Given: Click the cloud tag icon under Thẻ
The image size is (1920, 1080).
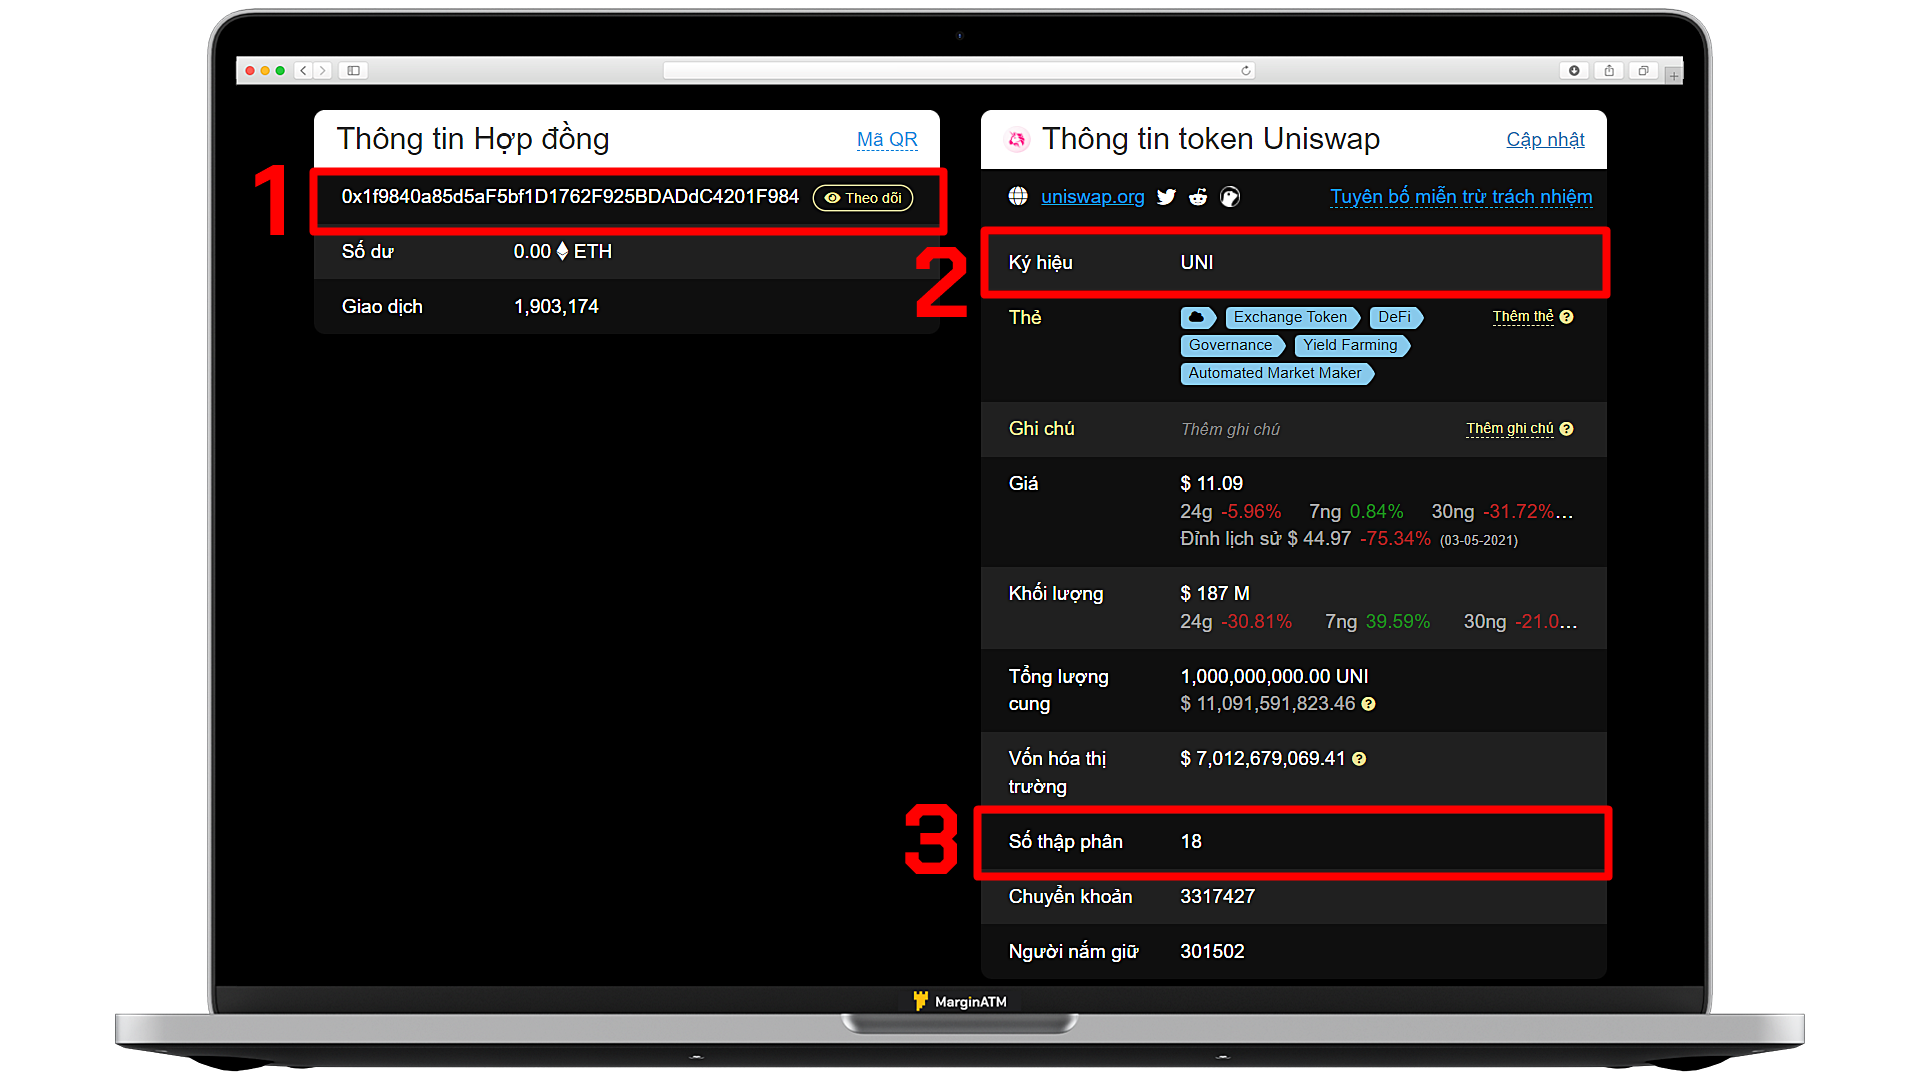Looking at the screenshot, I should [x=1193, y=316].
